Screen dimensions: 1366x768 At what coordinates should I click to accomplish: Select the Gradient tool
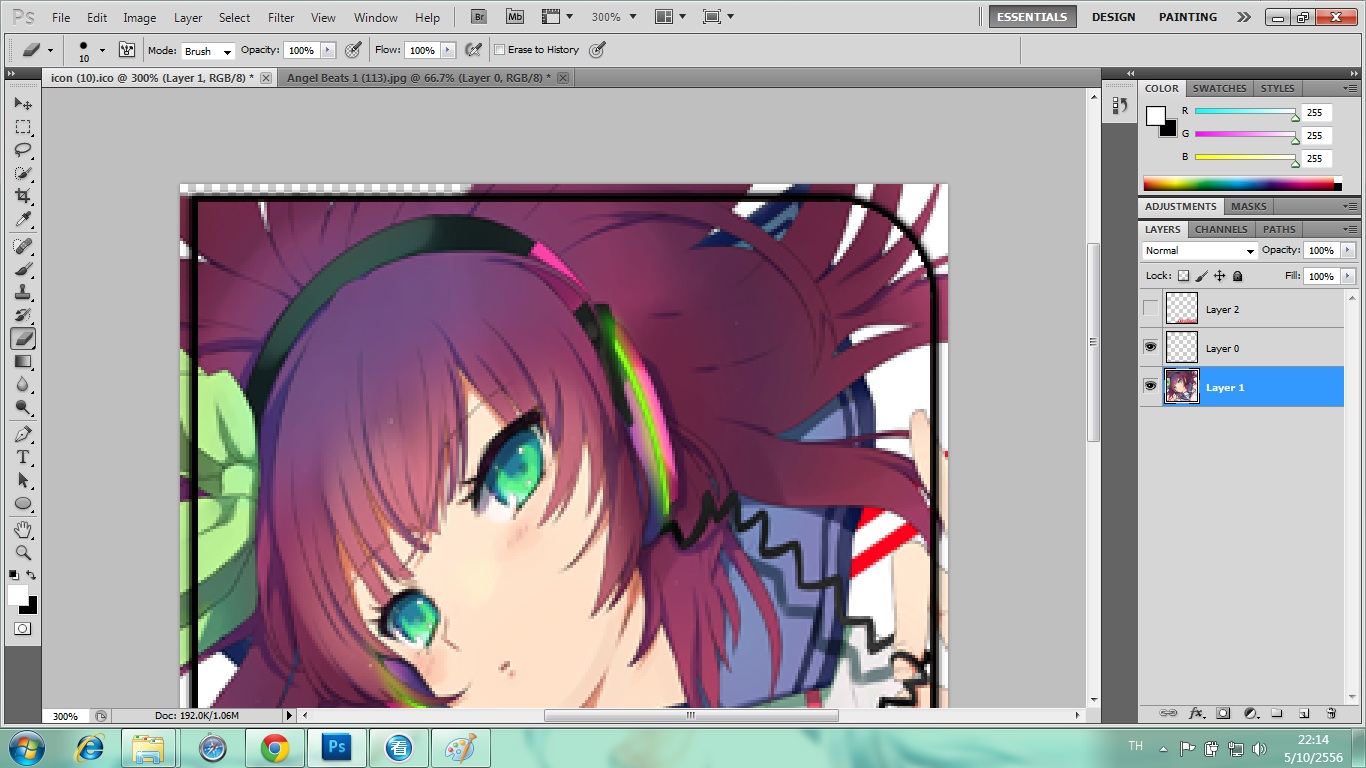coord(23,362)
